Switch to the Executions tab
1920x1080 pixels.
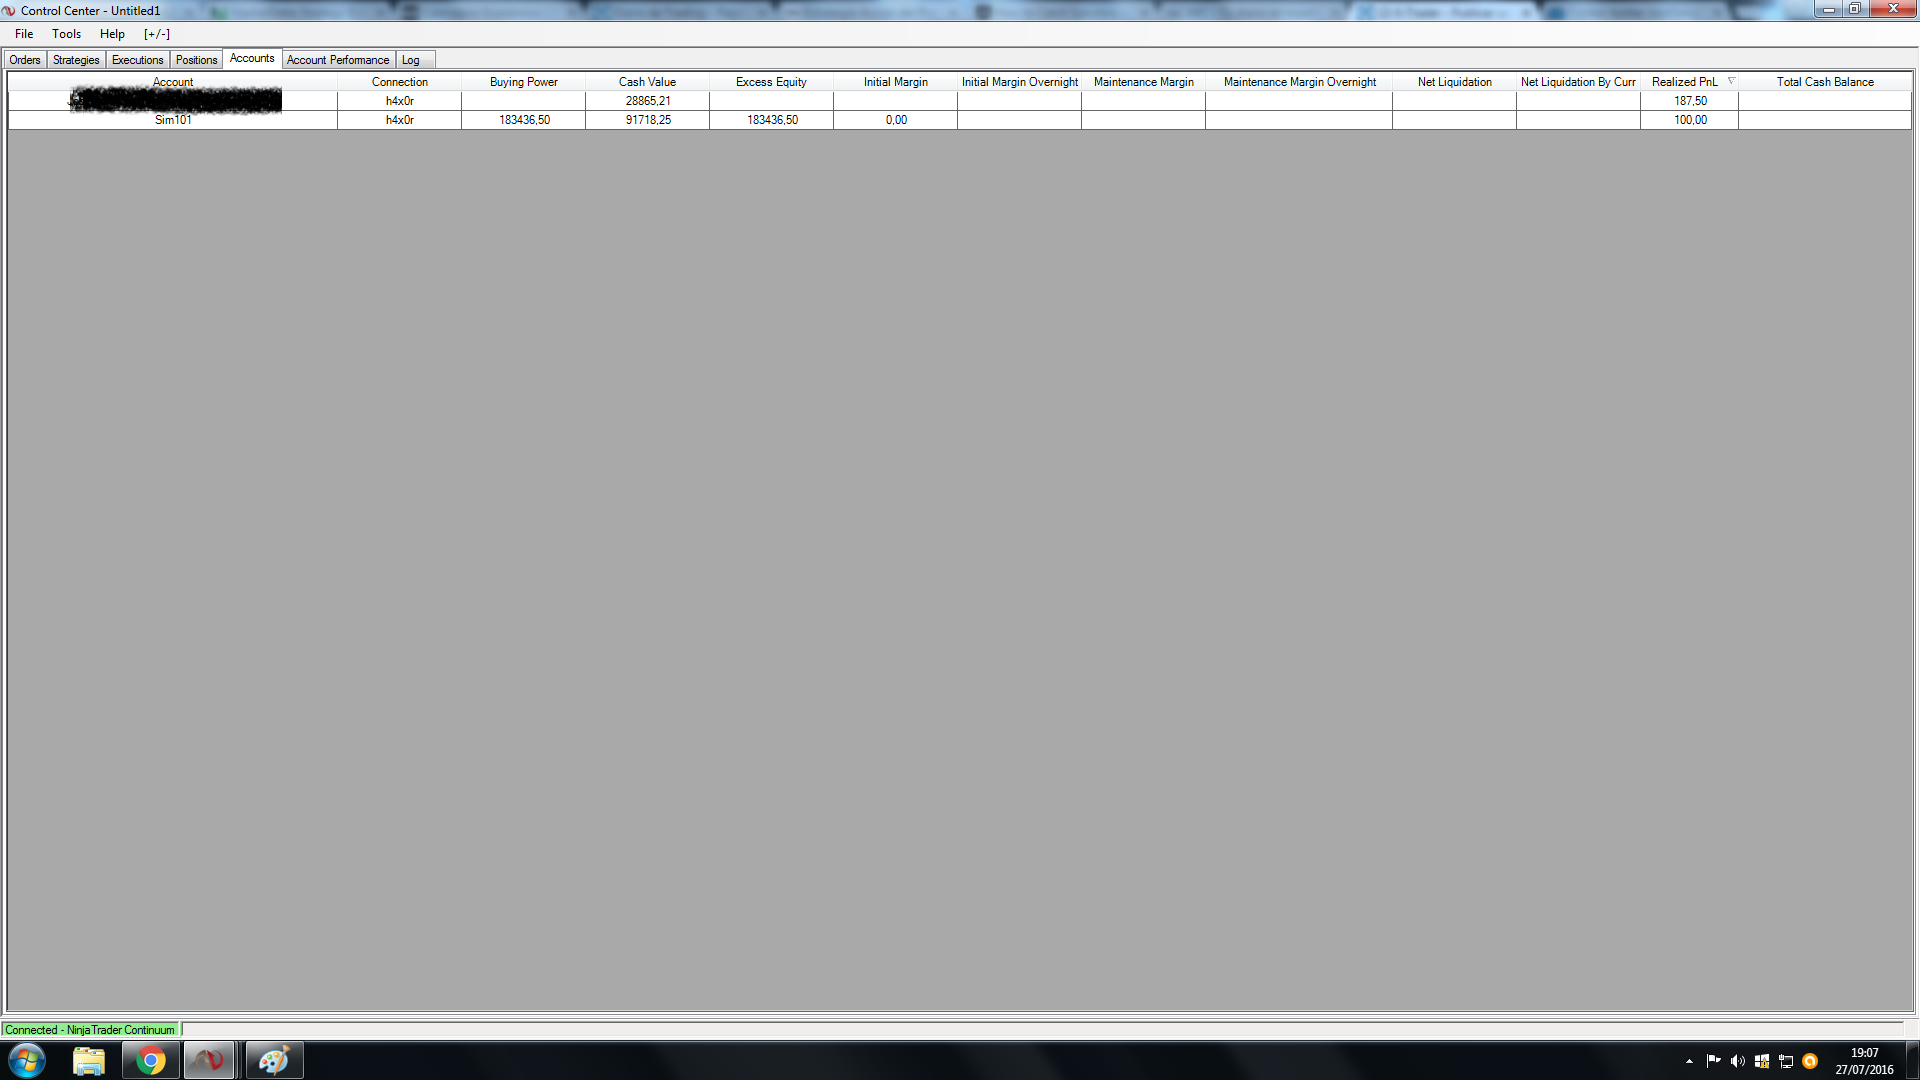pyautogui.click(x=137, y=60)
